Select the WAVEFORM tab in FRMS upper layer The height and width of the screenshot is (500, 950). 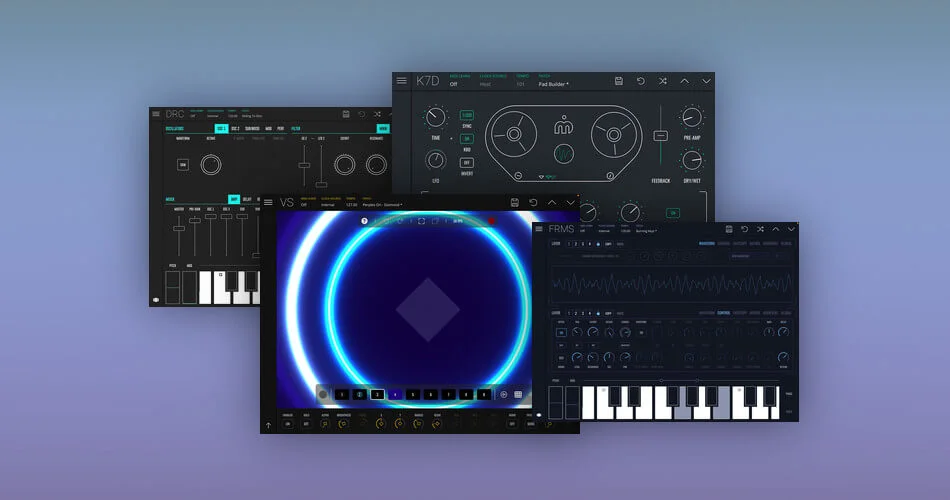click(706, 244)
